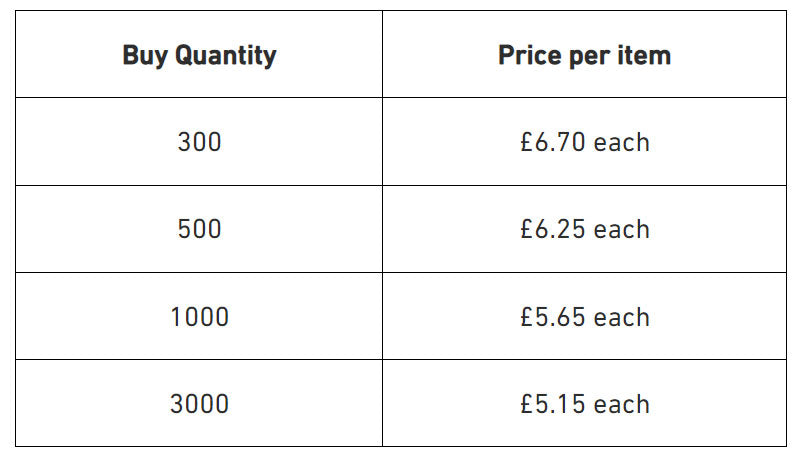Select the 500 buy quantity value
The height and width of the screenshot is (461, 803).
click(x=199, y=229)
